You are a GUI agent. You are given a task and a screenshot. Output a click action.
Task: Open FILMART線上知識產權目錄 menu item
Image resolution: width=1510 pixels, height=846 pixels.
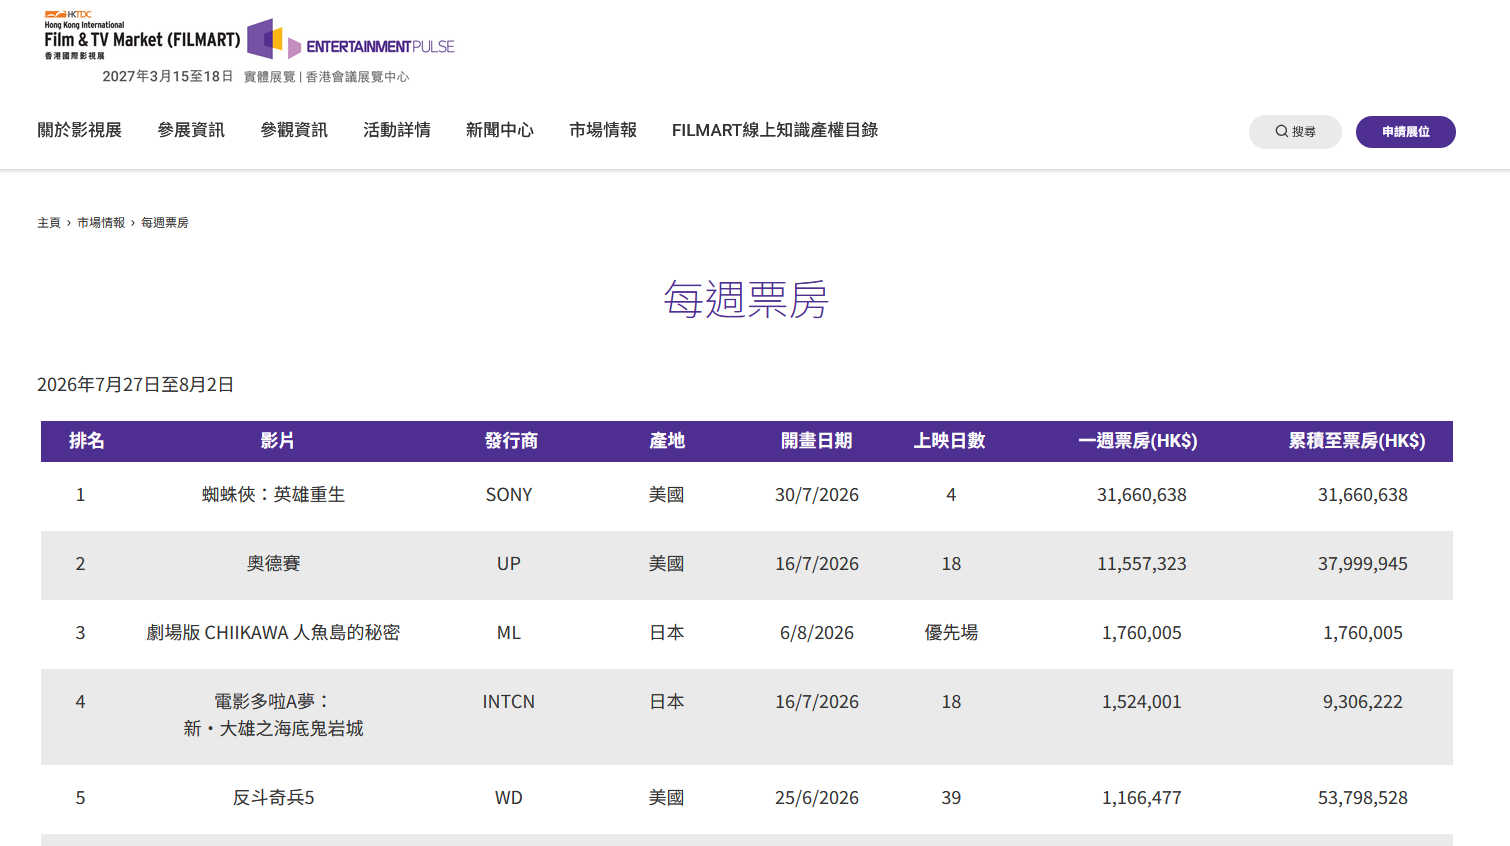[x=775, y=130]
